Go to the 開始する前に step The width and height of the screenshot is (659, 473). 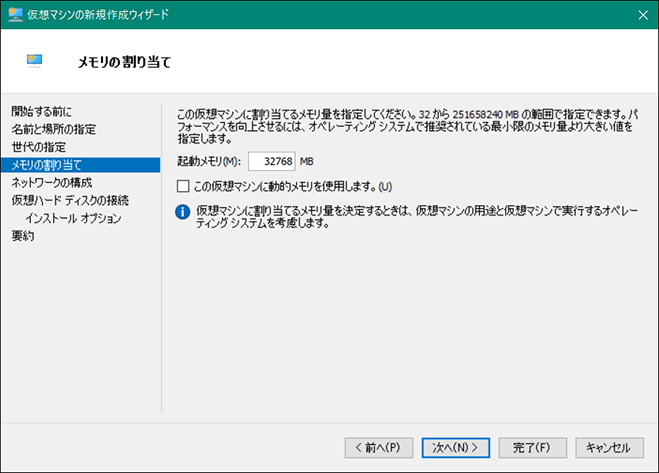point(41,111)
